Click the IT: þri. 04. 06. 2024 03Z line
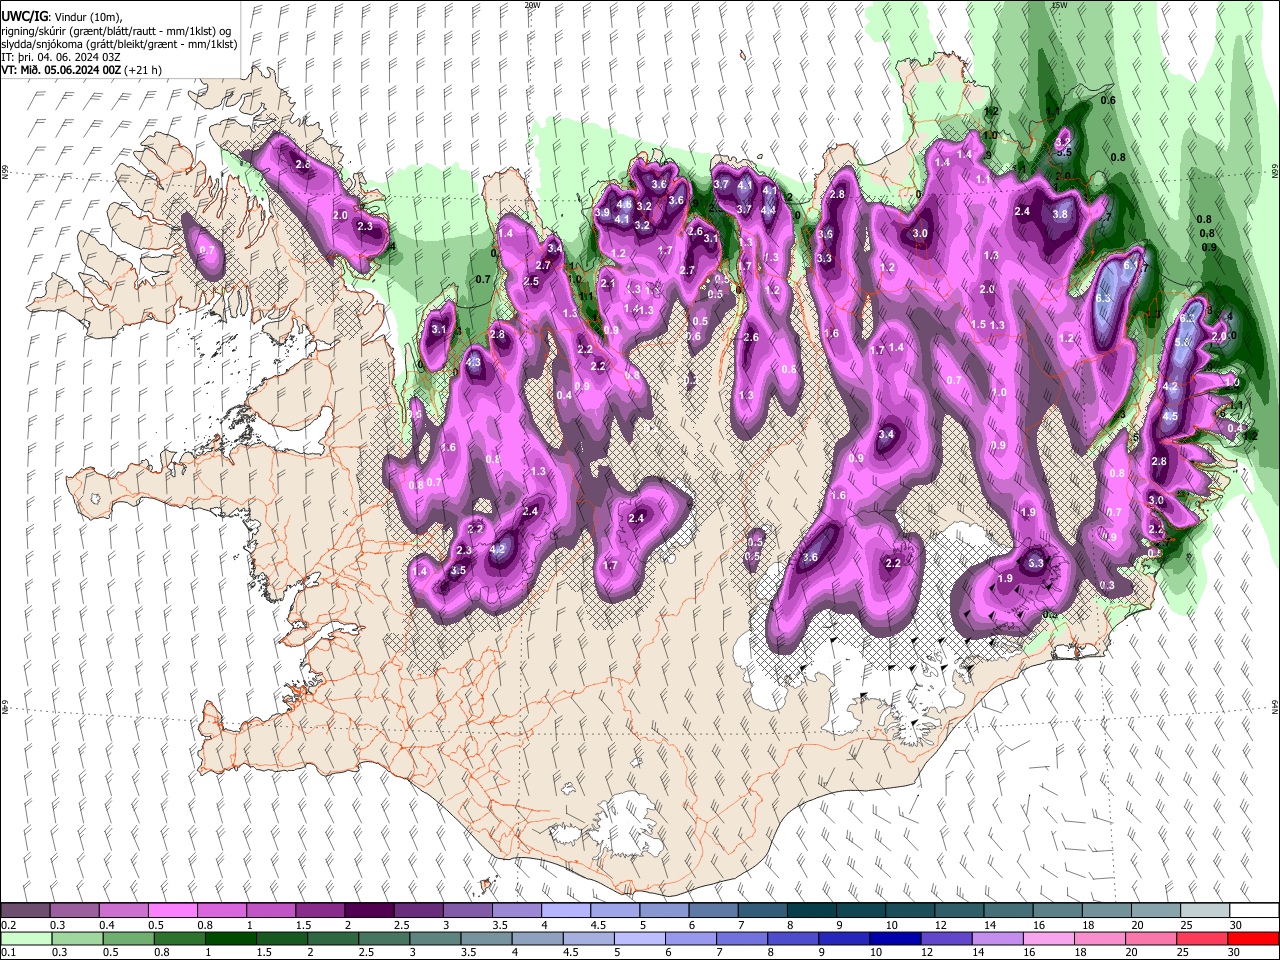The width and height of the screenshot is (1280, 960). pyautogui.click(x=61, y=57)
